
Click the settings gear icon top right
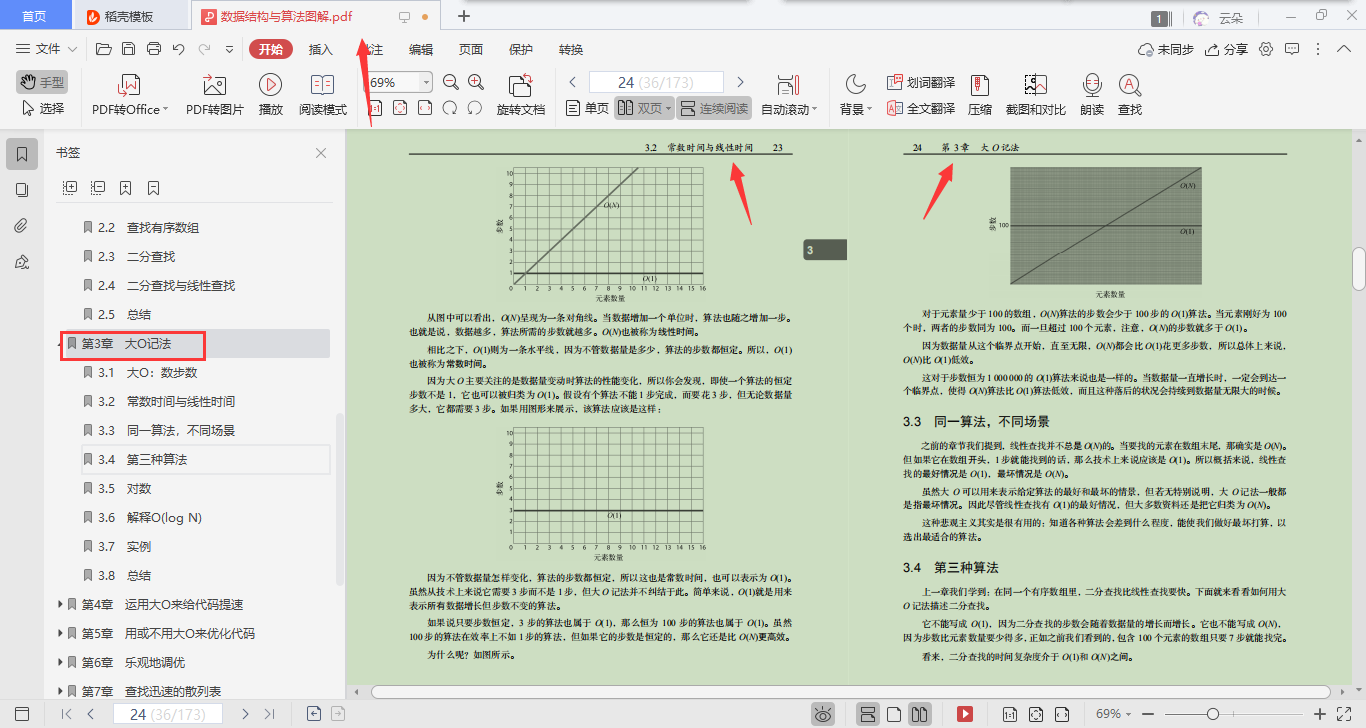(1266, 49)
